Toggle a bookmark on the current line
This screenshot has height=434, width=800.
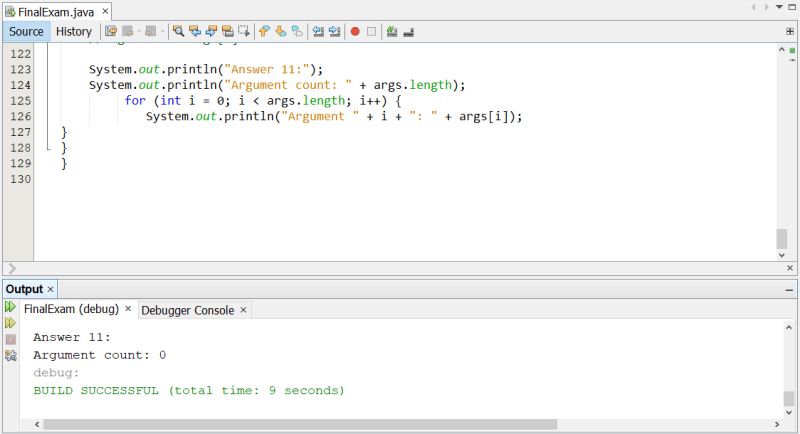tap(297, 32)
